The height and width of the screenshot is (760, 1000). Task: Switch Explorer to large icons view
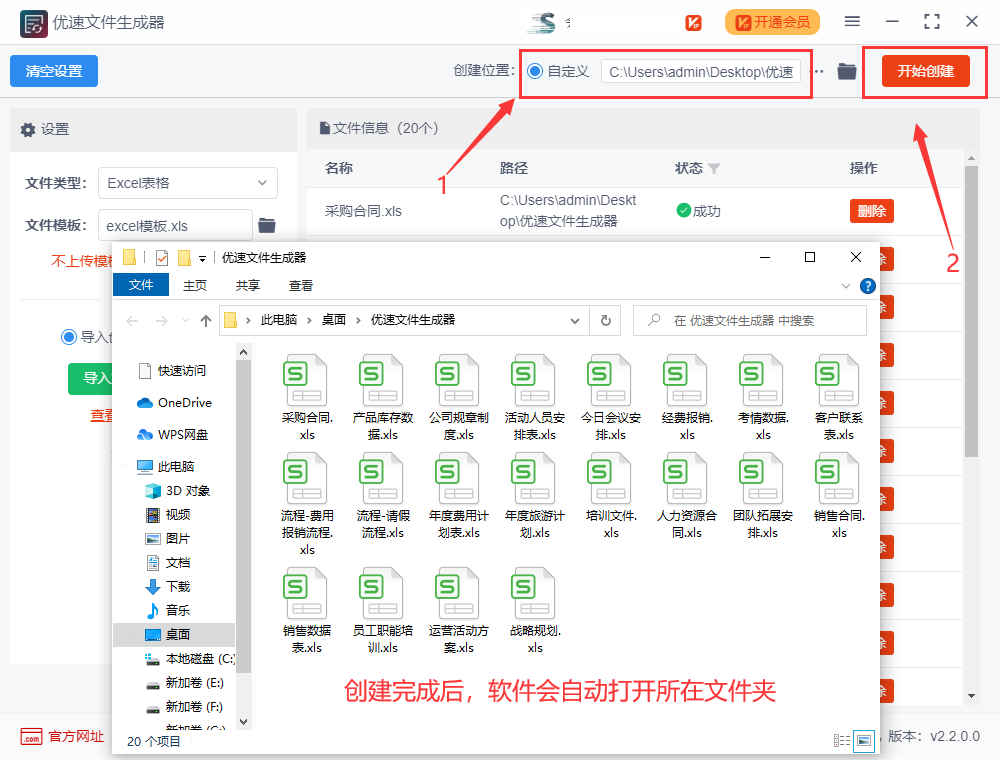[864, 740]
